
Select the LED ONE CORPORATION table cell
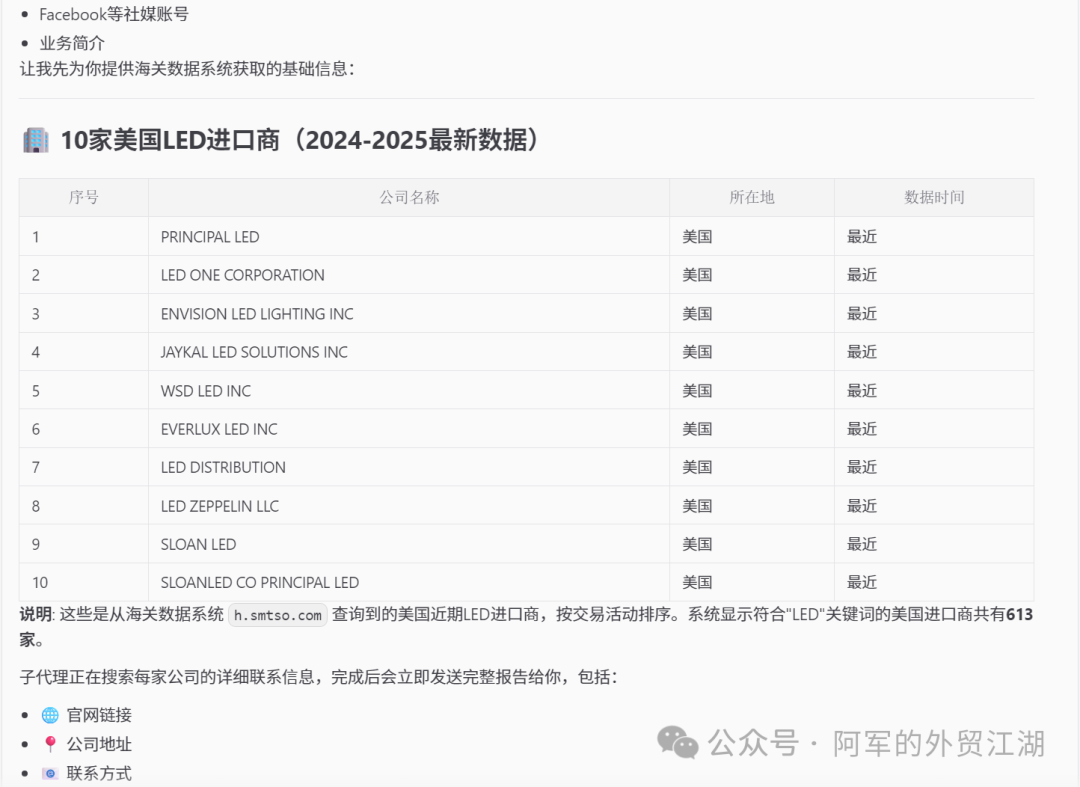[242, 275]
